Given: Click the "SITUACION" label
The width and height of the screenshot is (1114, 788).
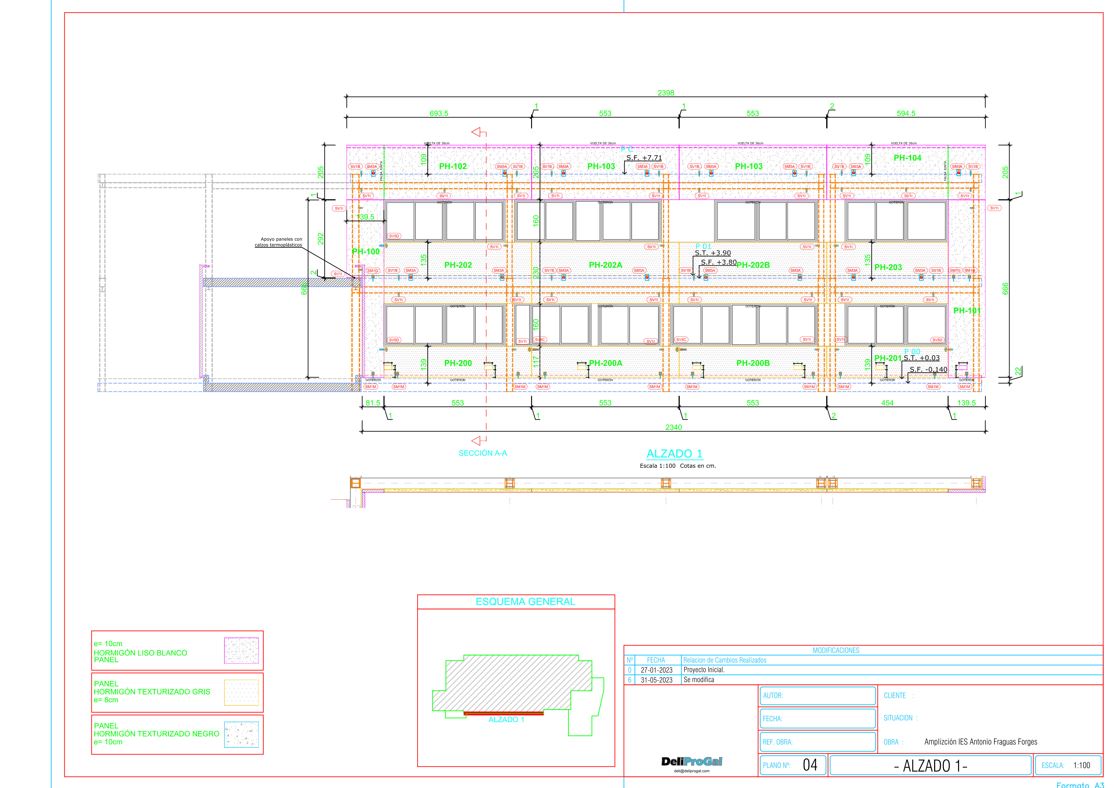Looking at the screenshot, I should pyautogui.click(x=898, y=718).
